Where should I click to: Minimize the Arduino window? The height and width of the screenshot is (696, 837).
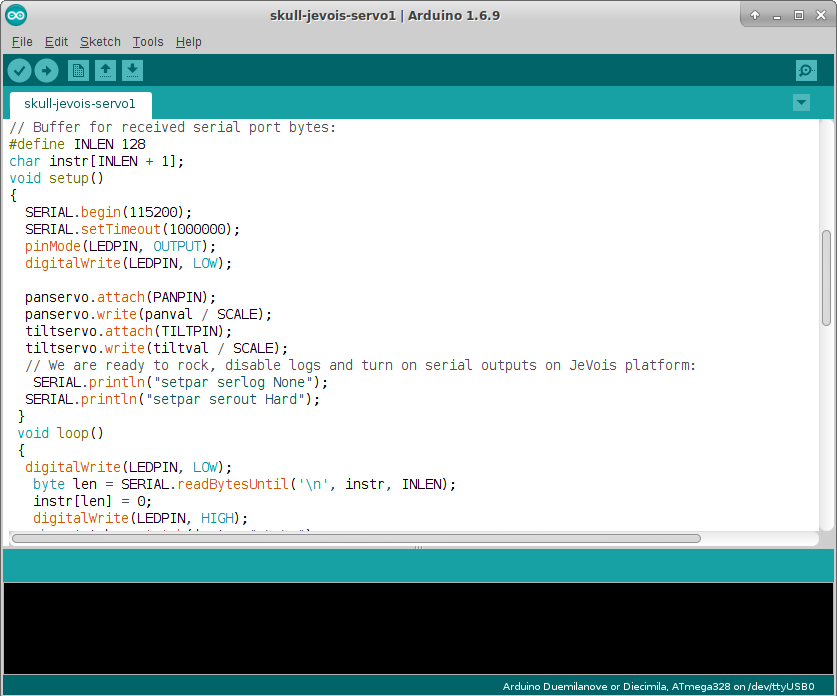[x=777, y=16]
